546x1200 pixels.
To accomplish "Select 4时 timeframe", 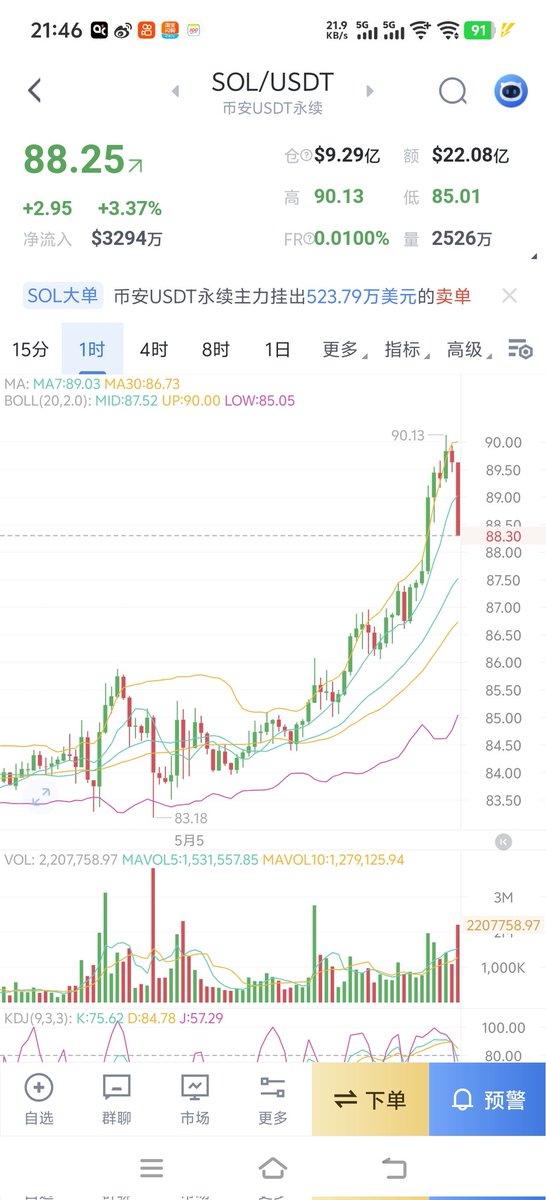I will coord(154,349).
